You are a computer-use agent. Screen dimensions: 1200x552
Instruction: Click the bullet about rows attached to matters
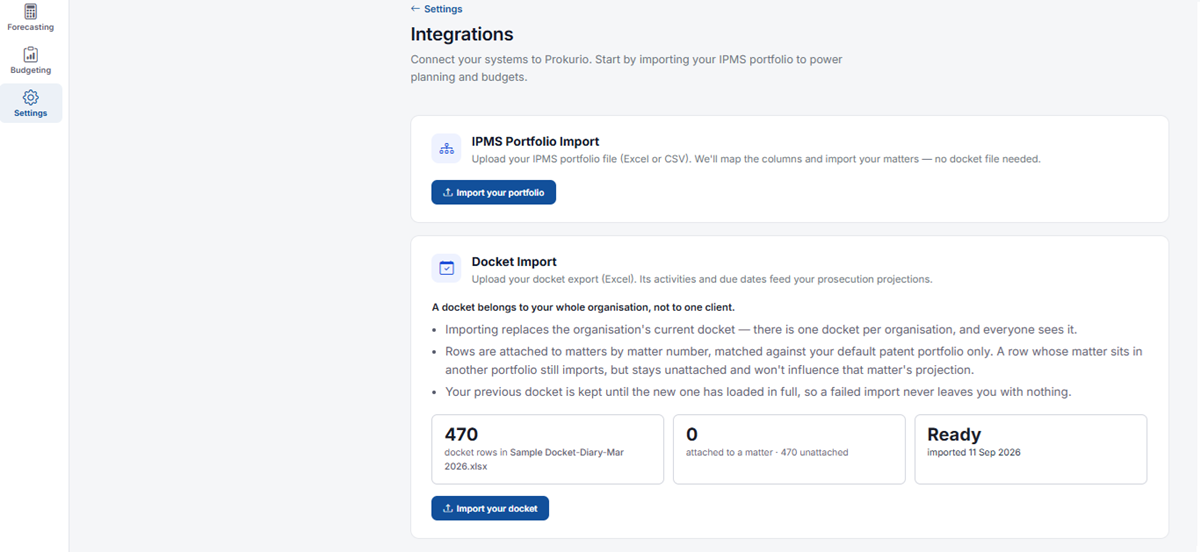coord(794,361)
